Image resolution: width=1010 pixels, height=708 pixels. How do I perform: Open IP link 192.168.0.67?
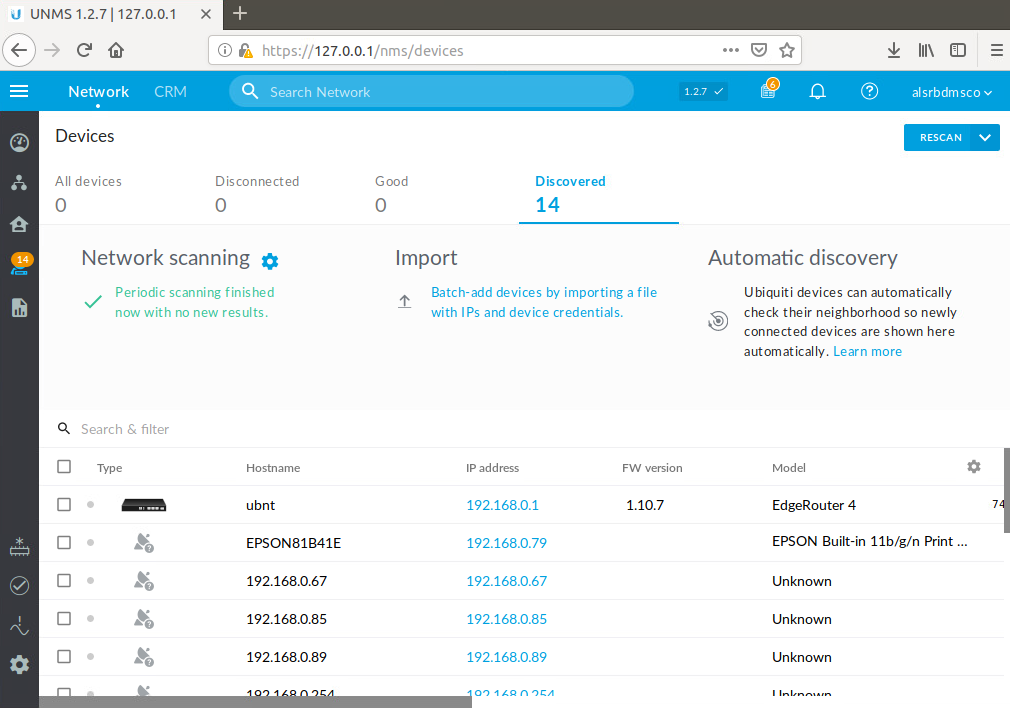pyautogui.click(x=506, y=581)
